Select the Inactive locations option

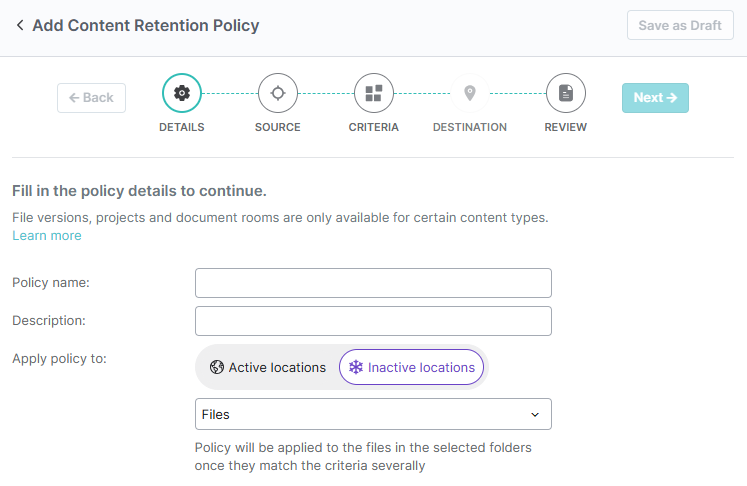(412, 367)
